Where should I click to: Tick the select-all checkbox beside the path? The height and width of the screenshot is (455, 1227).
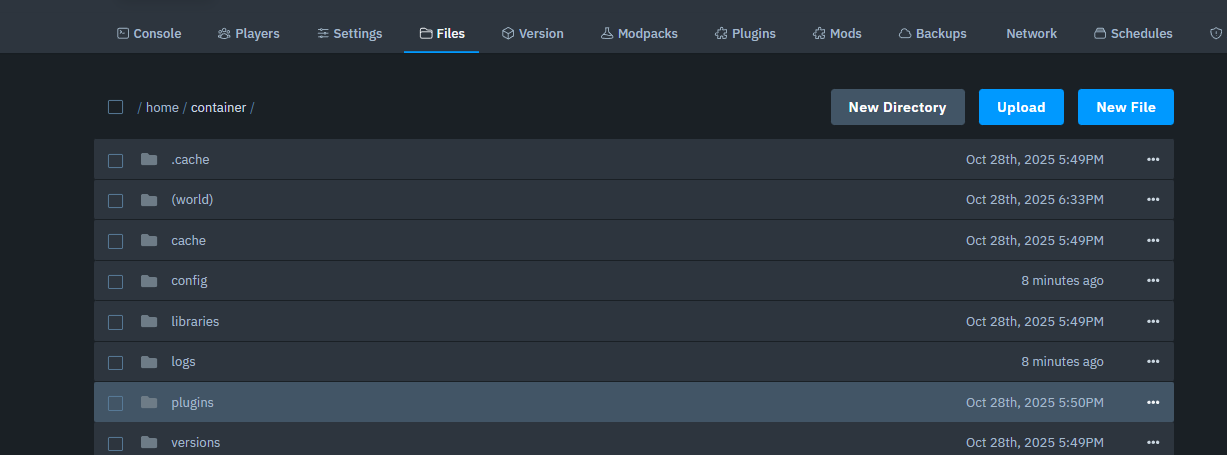[x=116, y=107]
